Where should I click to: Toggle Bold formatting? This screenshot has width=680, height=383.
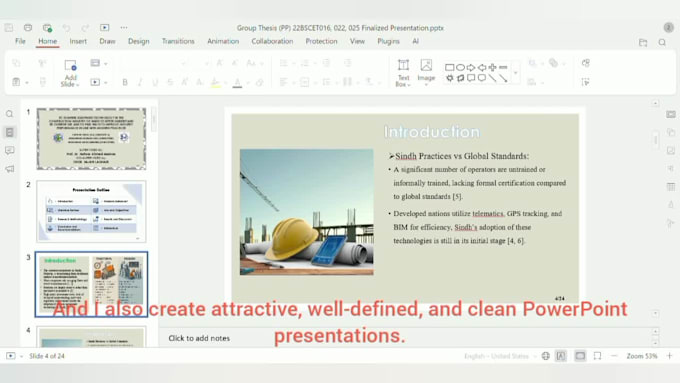tap(125, 82)
